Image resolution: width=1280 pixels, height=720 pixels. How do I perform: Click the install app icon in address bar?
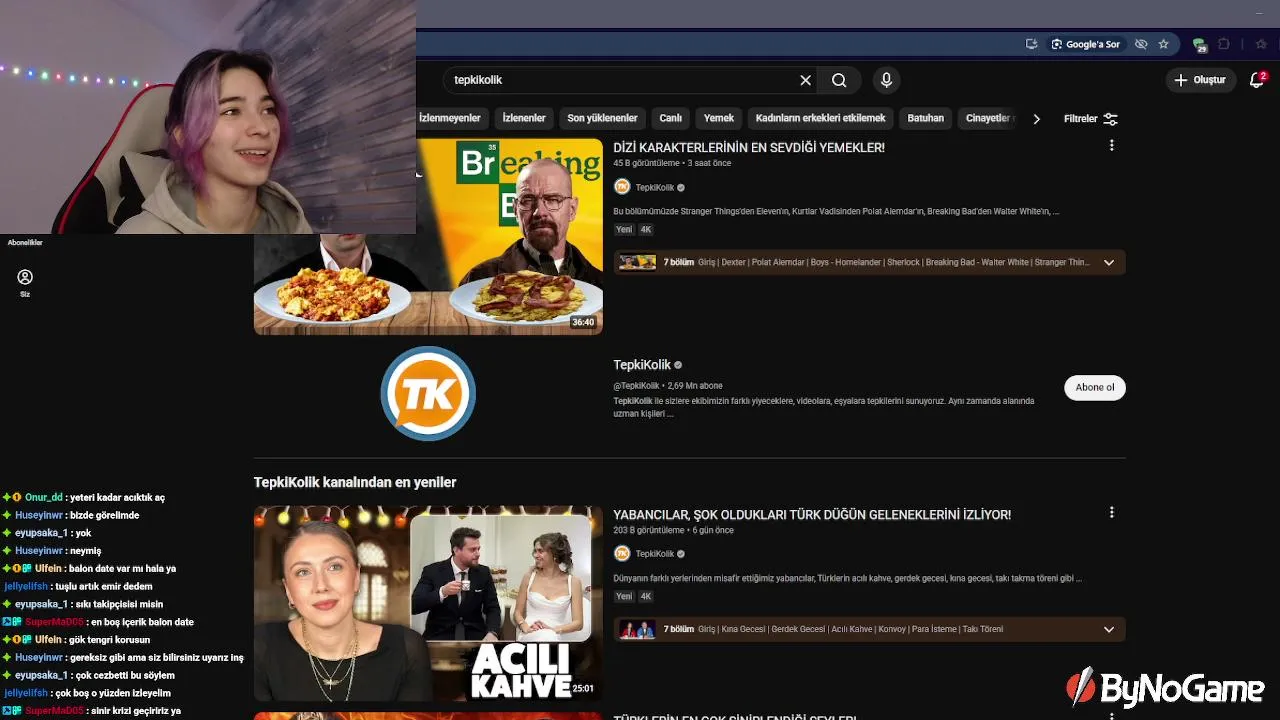click(x=1032, y=44)
